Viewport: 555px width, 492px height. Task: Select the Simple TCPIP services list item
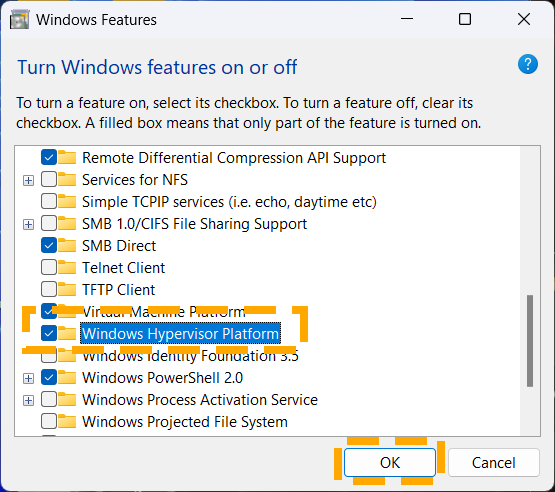tap(229, 202)
